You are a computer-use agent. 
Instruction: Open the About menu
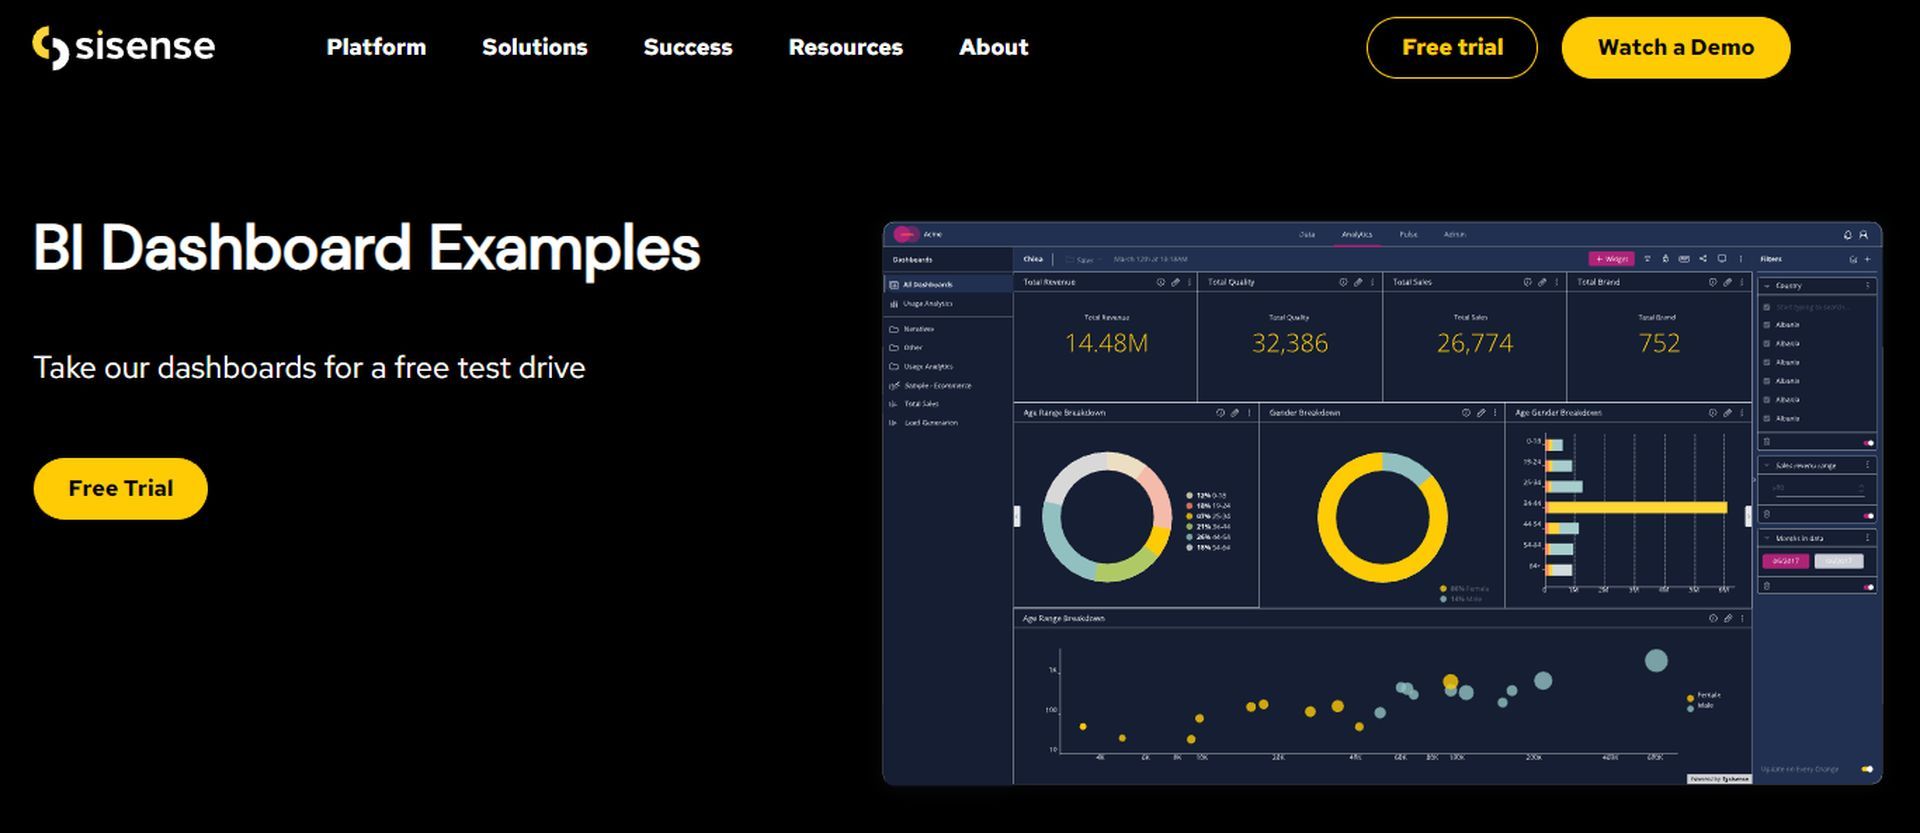pyautogui.click(x=993, y=47)
